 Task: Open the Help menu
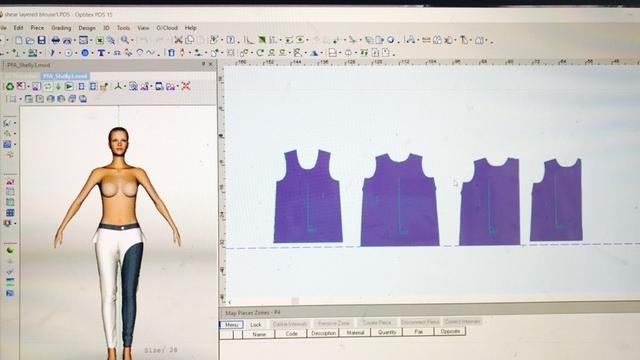(x=191, y=28)
